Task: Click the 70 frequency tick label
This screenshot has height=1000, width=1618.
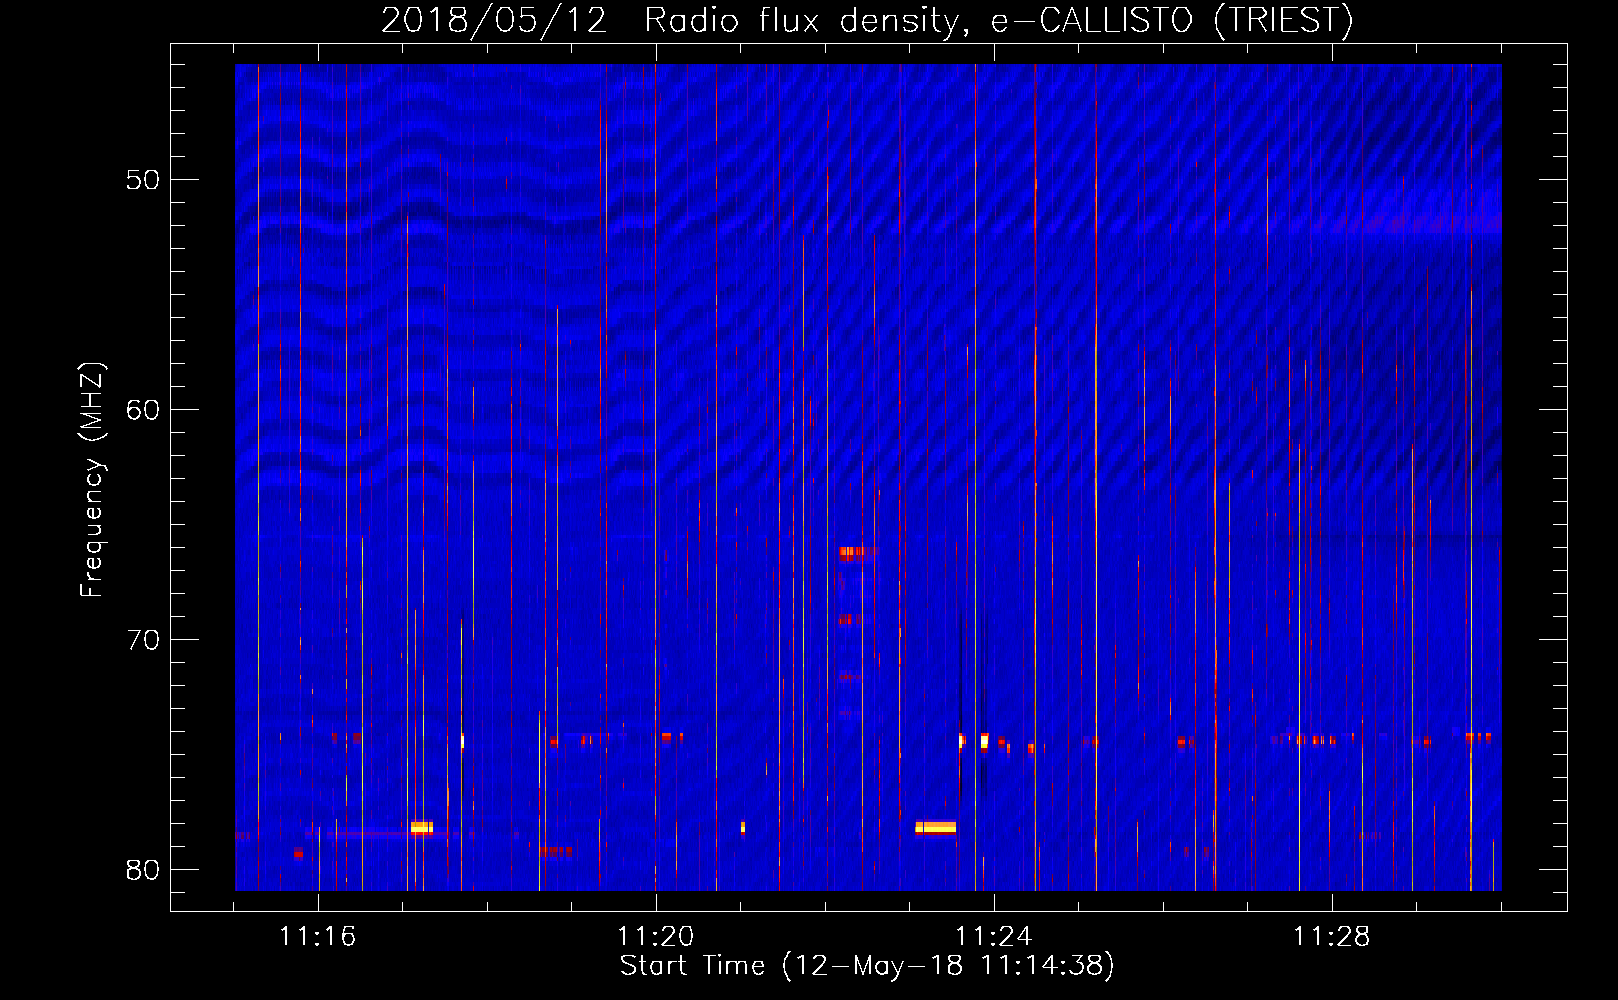Action: 143,640
